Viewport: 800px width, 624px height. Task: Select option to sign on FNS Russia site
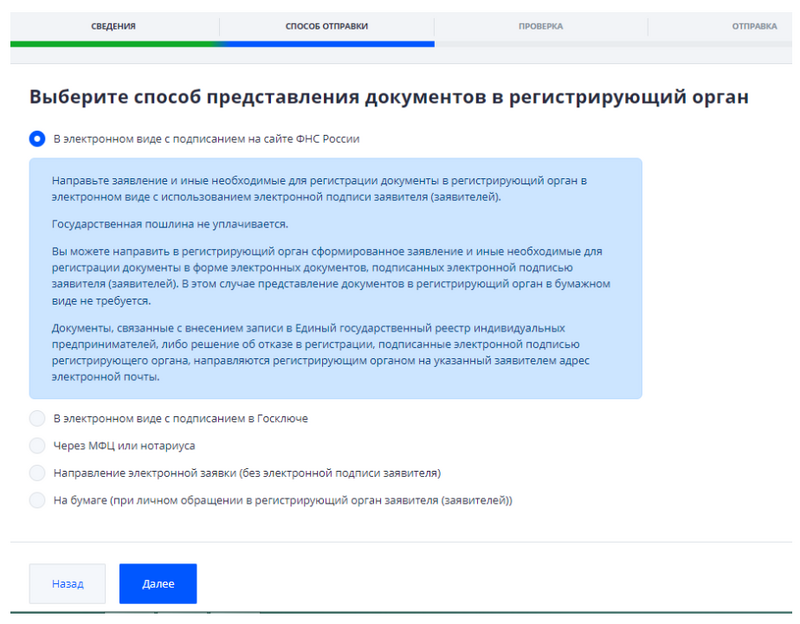tap(37, 139)
